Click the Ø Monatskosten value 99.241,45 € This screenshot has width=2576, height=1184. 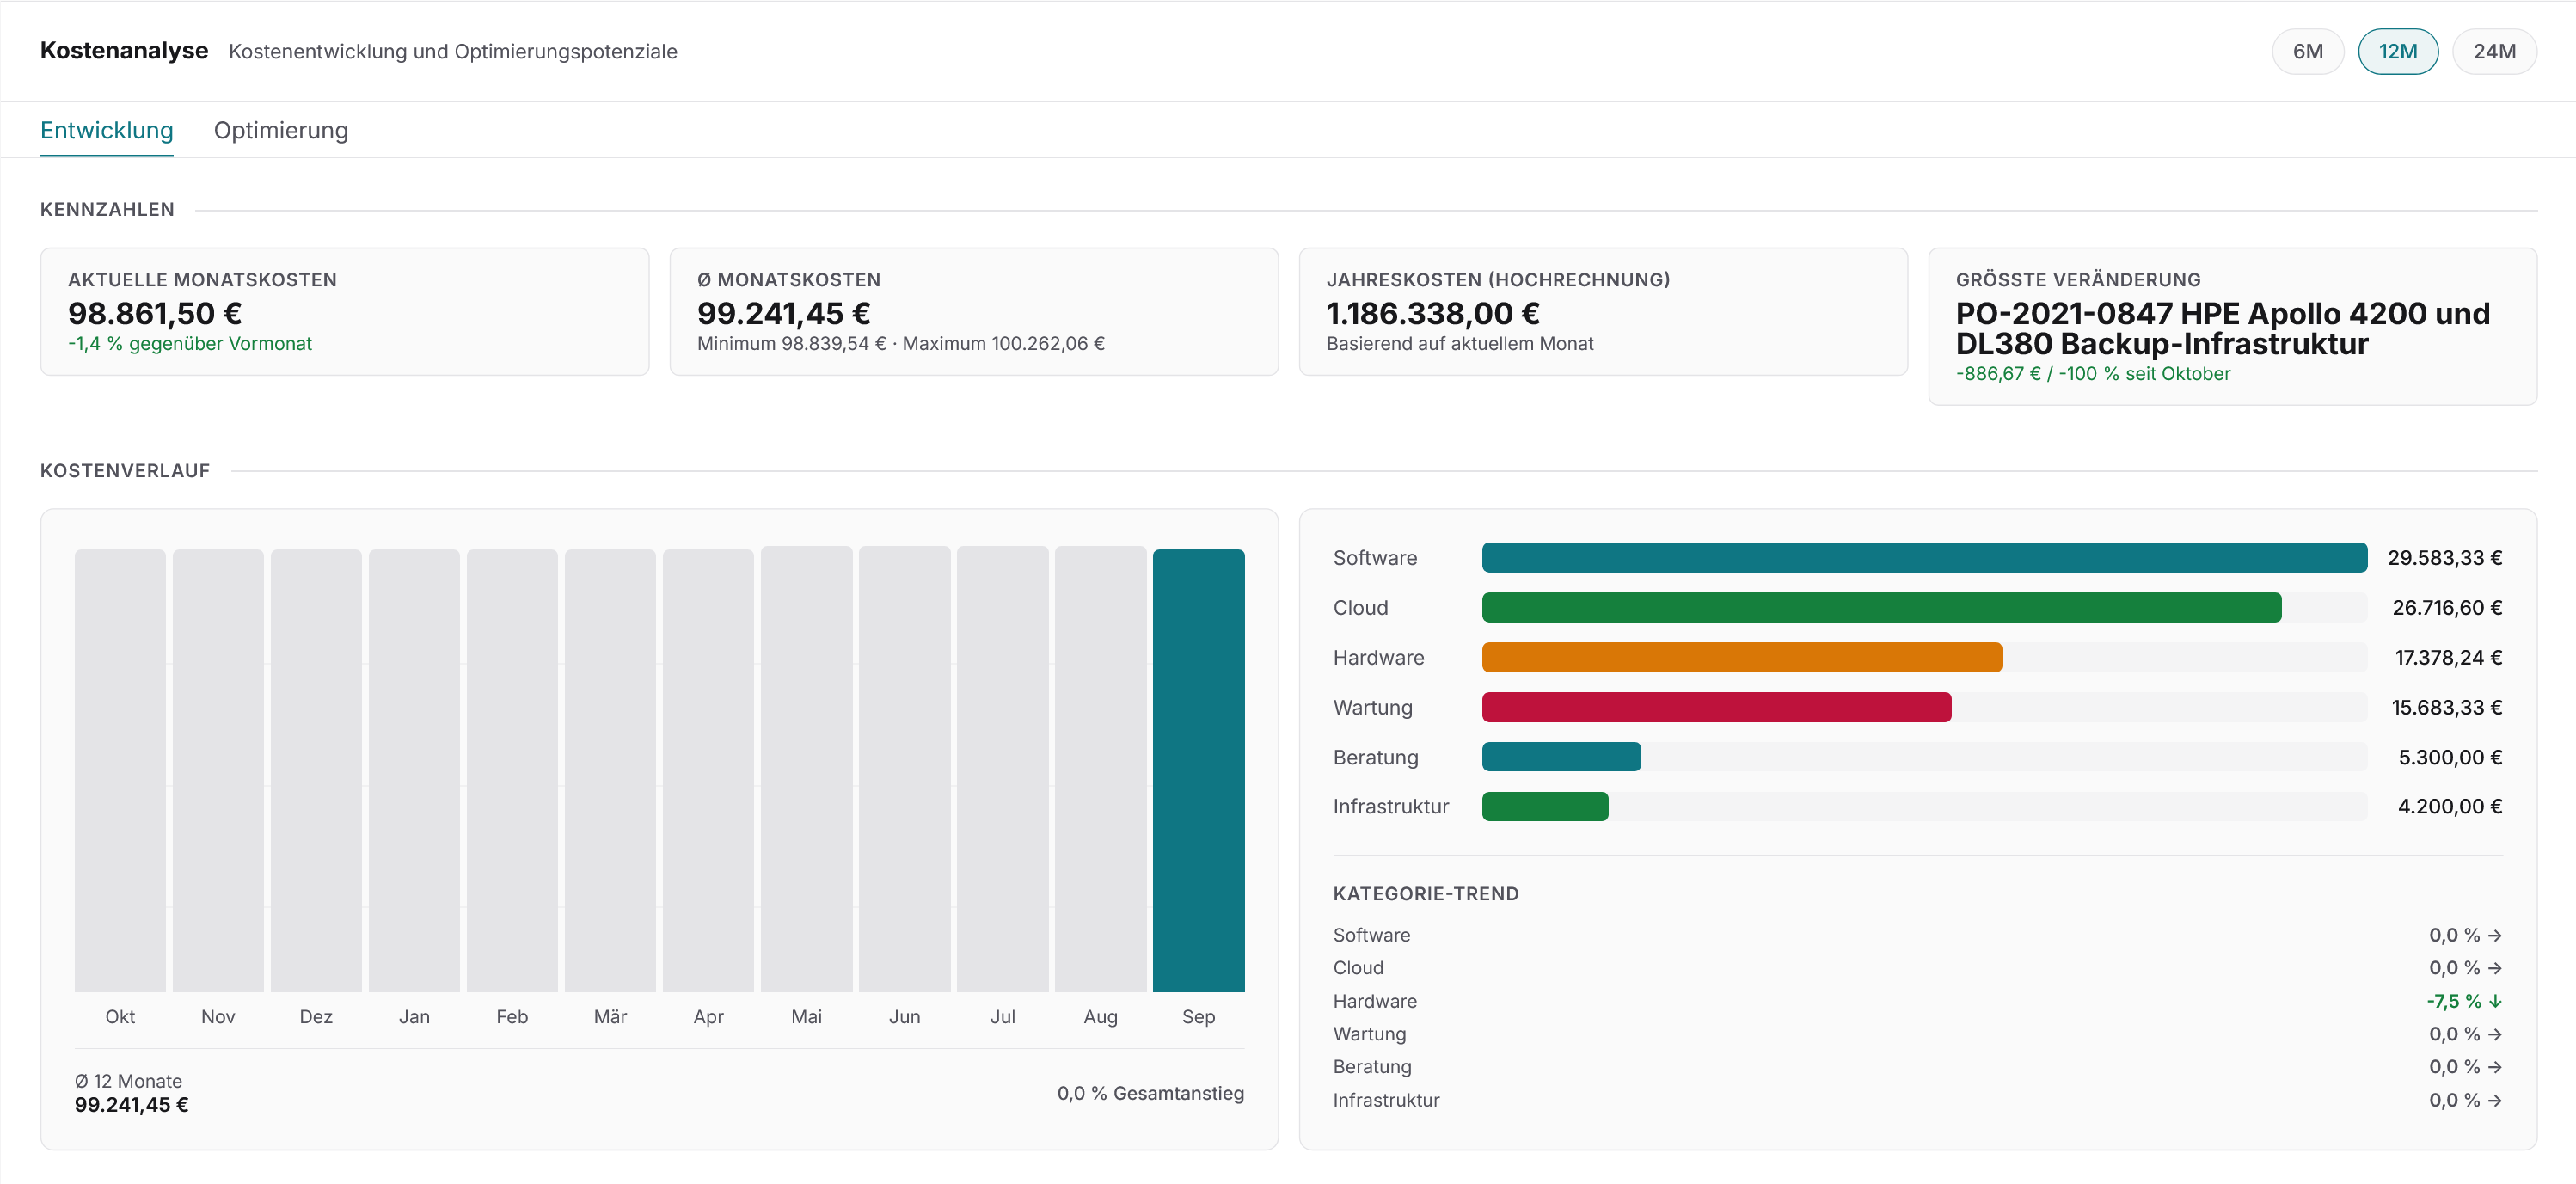click(x=784, y=313)
